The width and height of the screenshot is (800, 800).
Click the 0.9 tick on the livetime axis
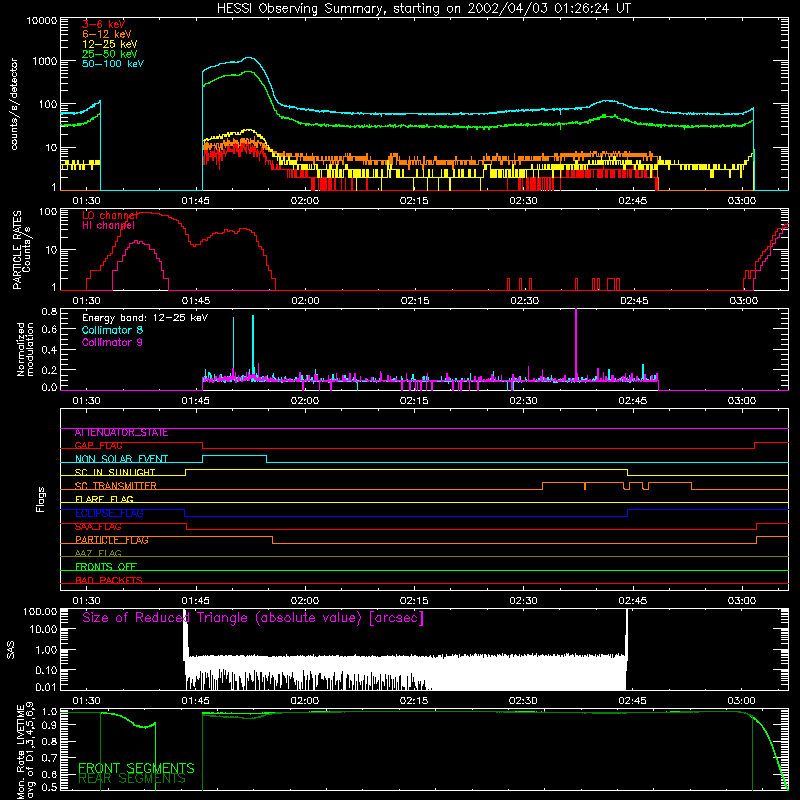(50, 726)
